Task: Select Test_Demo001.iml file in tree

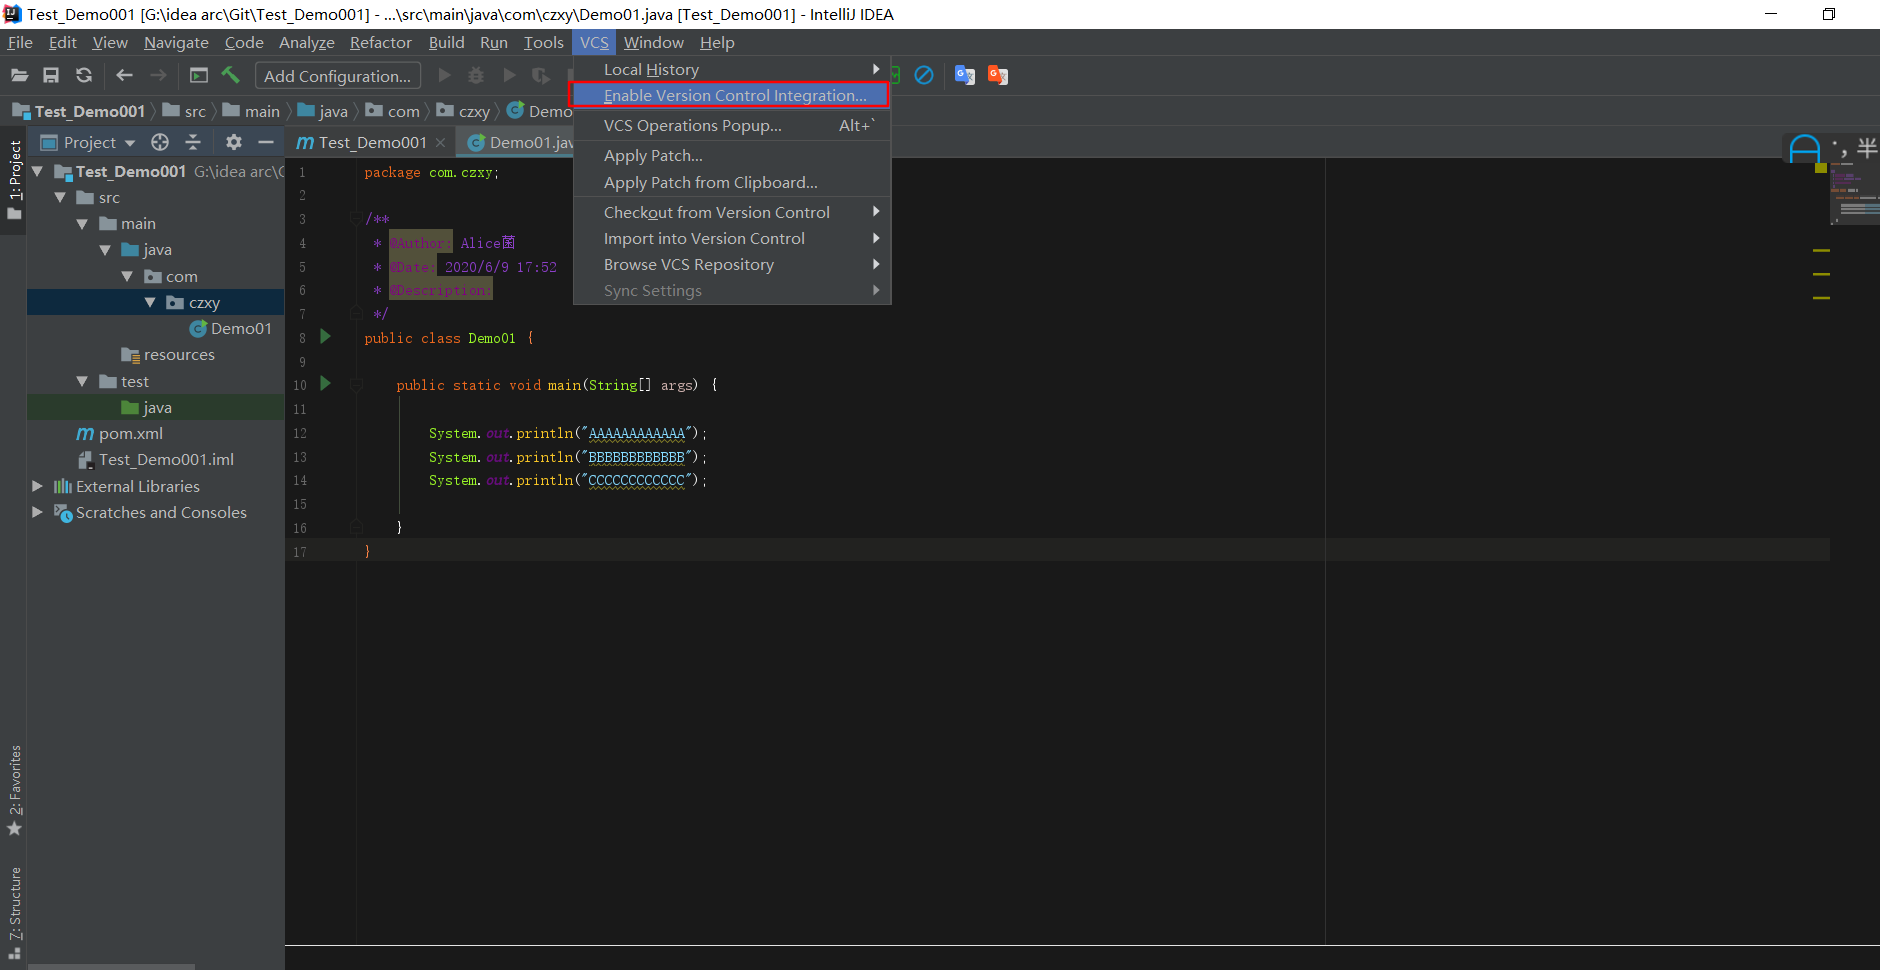Action: [156, 459]
